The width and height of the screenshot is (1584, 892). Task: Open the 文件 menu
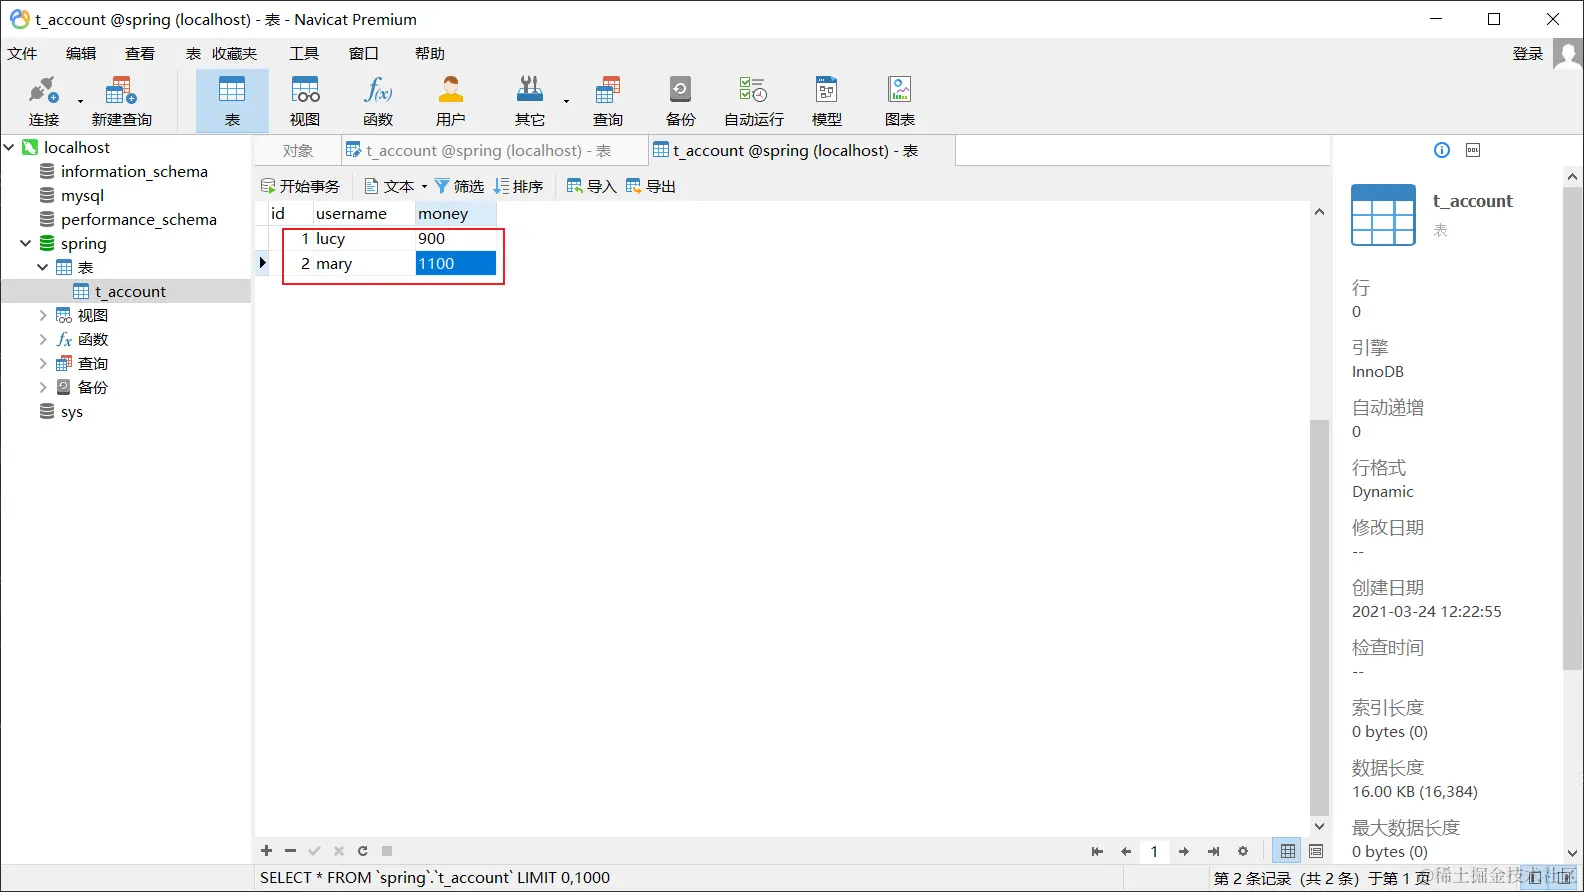click(x=22, y=53)
